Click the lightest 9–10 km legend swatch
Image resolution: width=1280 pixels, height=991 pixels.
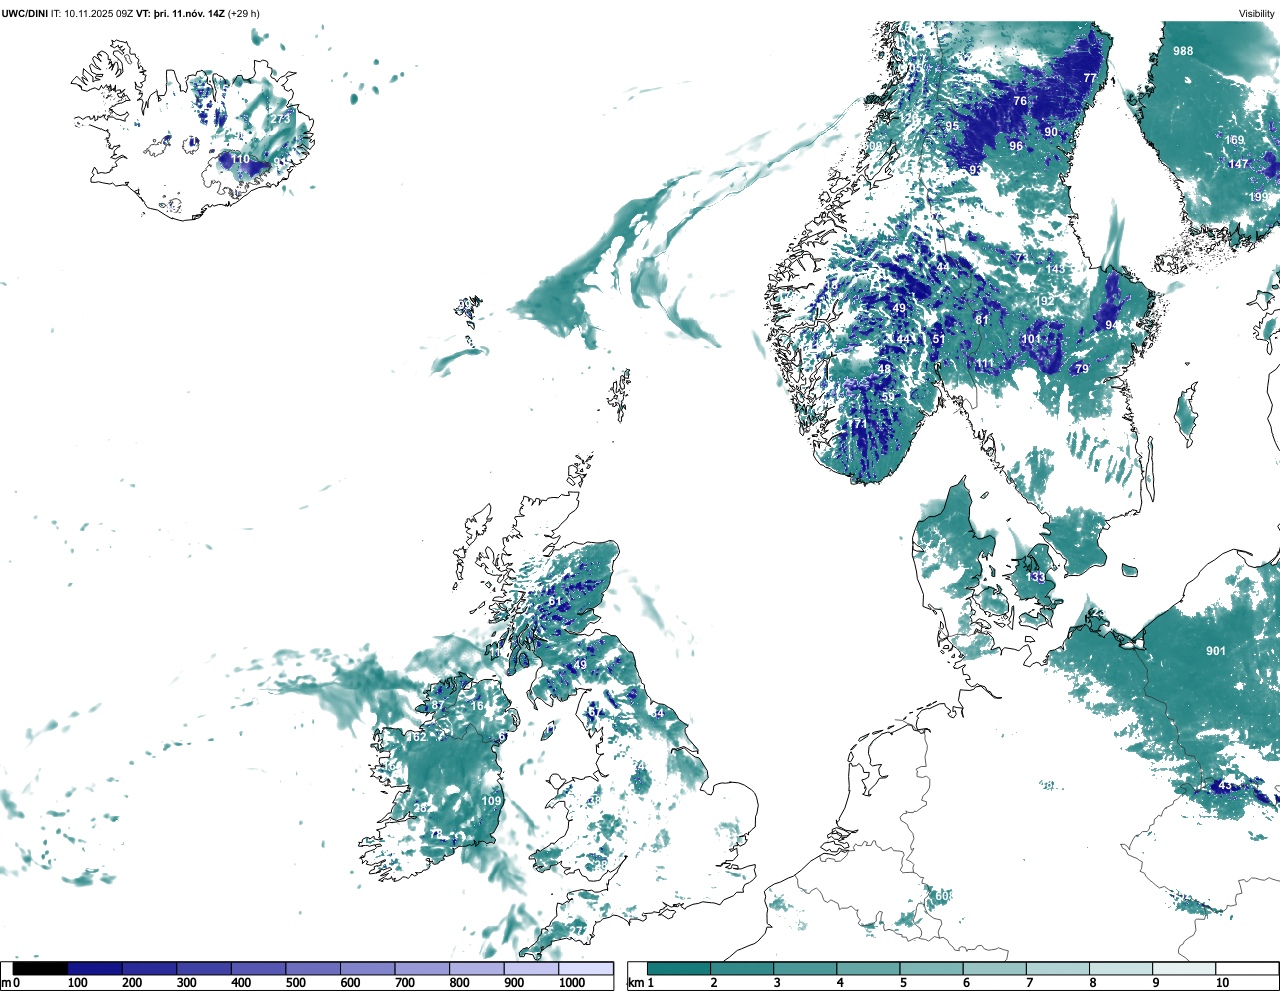tap(1184, 968)
